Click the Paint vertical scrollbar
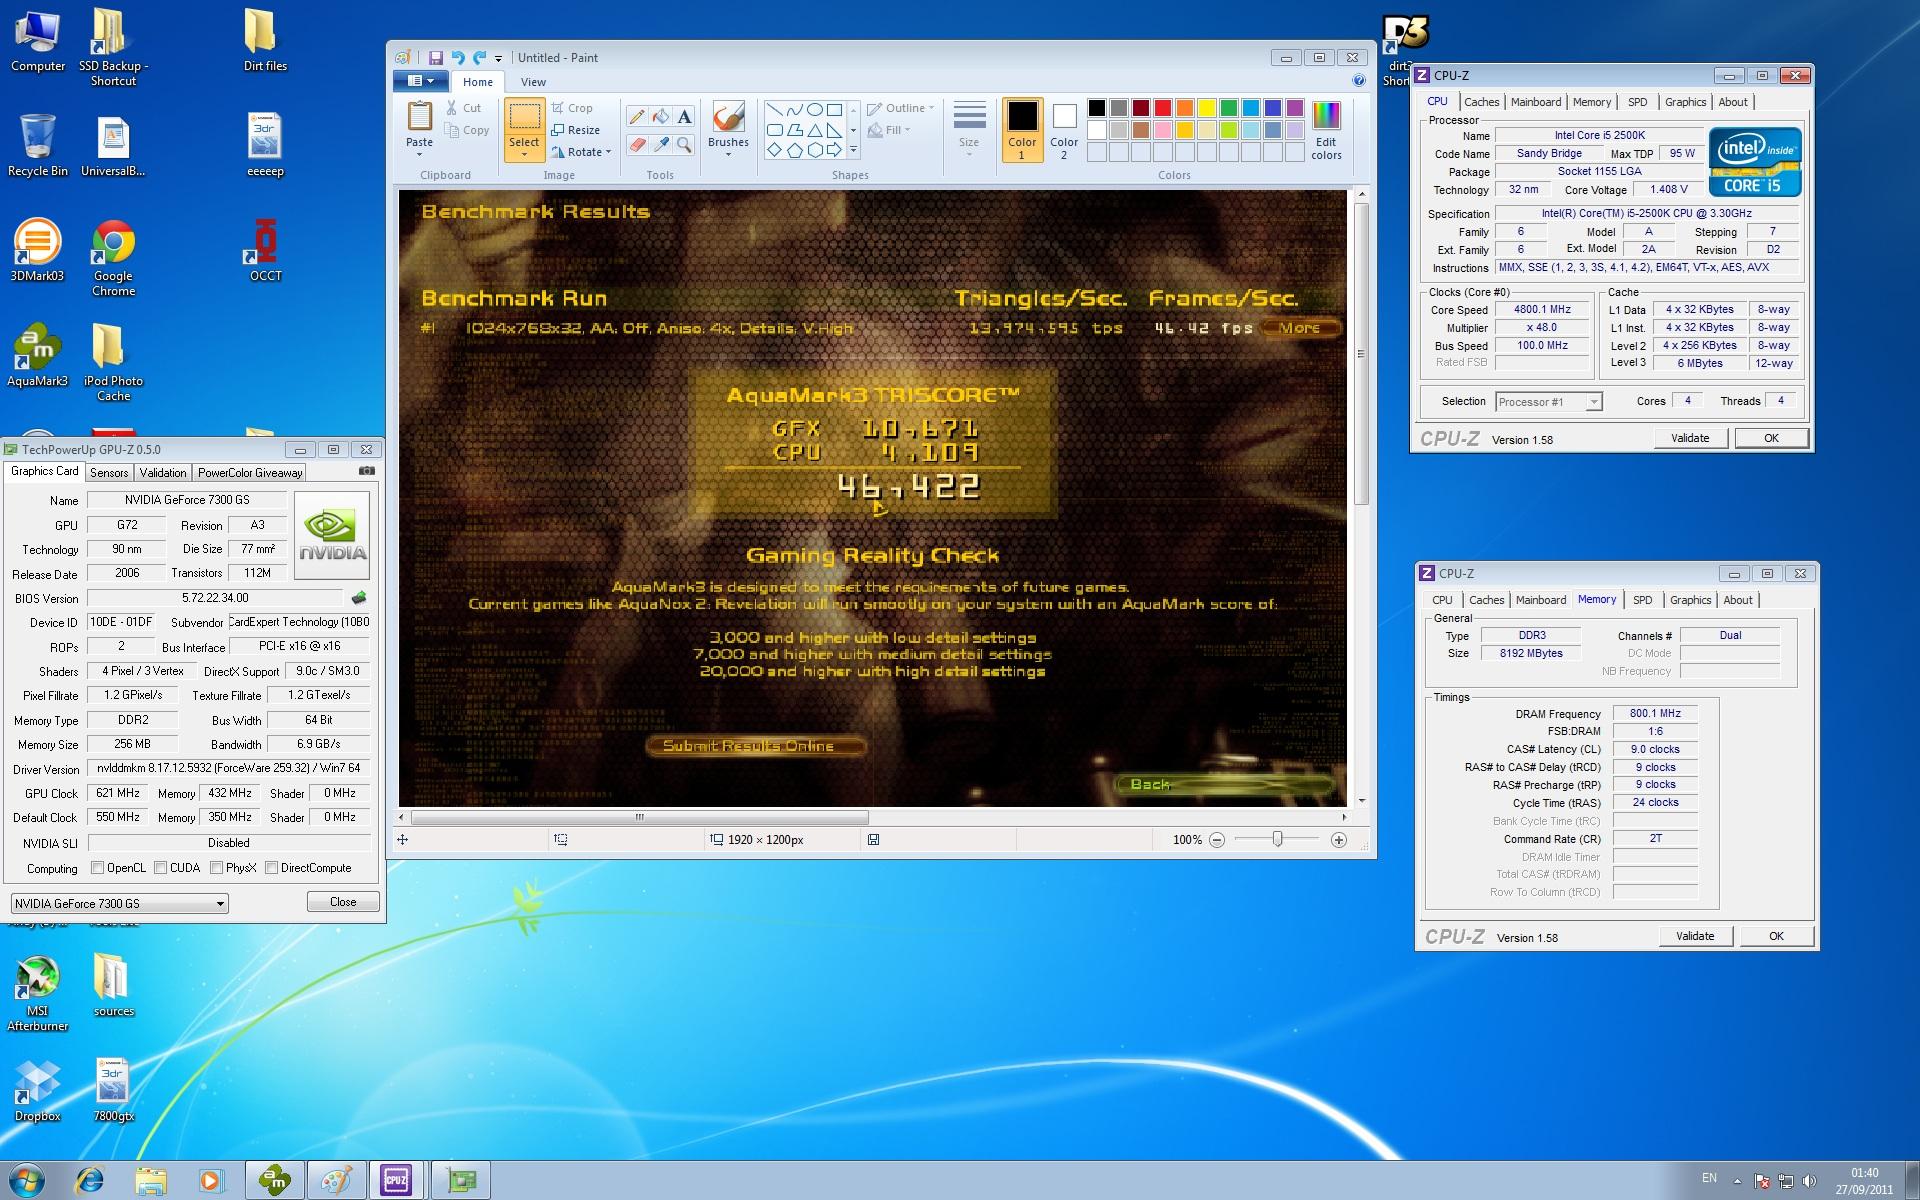 click(x=1361, y=355)
